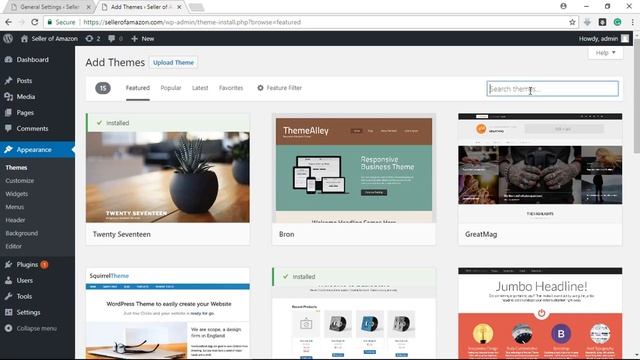Click Howdy, admin text

pyautogui.click(x=598, y=39)
